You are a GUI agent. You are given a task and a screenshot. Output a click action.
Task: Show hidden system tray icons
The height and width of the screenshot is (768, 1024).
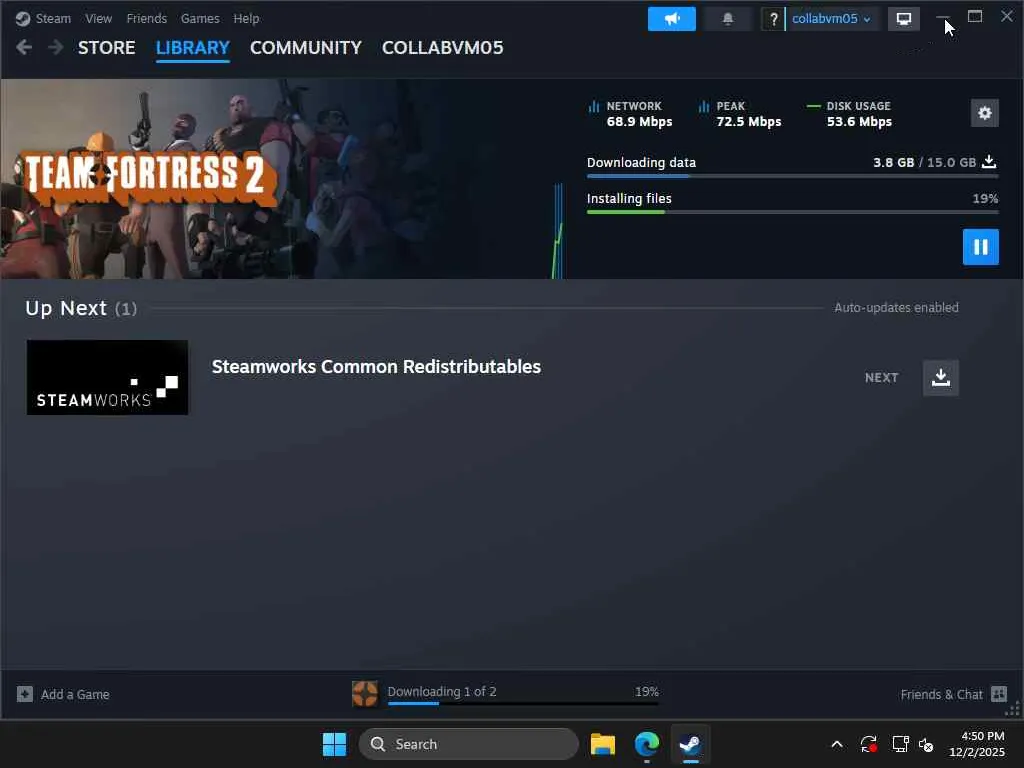pos(837,744)
